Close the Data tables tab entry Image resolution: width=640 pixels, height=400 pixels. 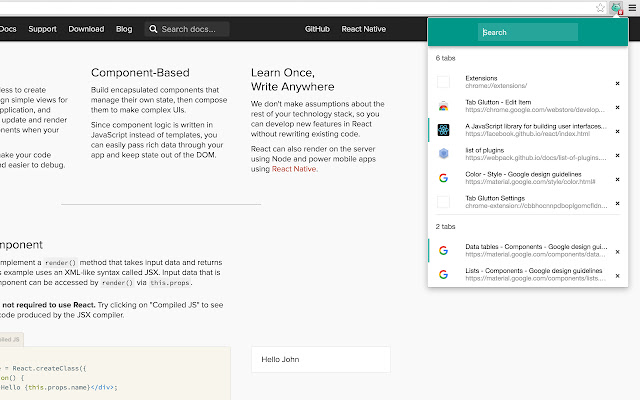pos(618,252)
